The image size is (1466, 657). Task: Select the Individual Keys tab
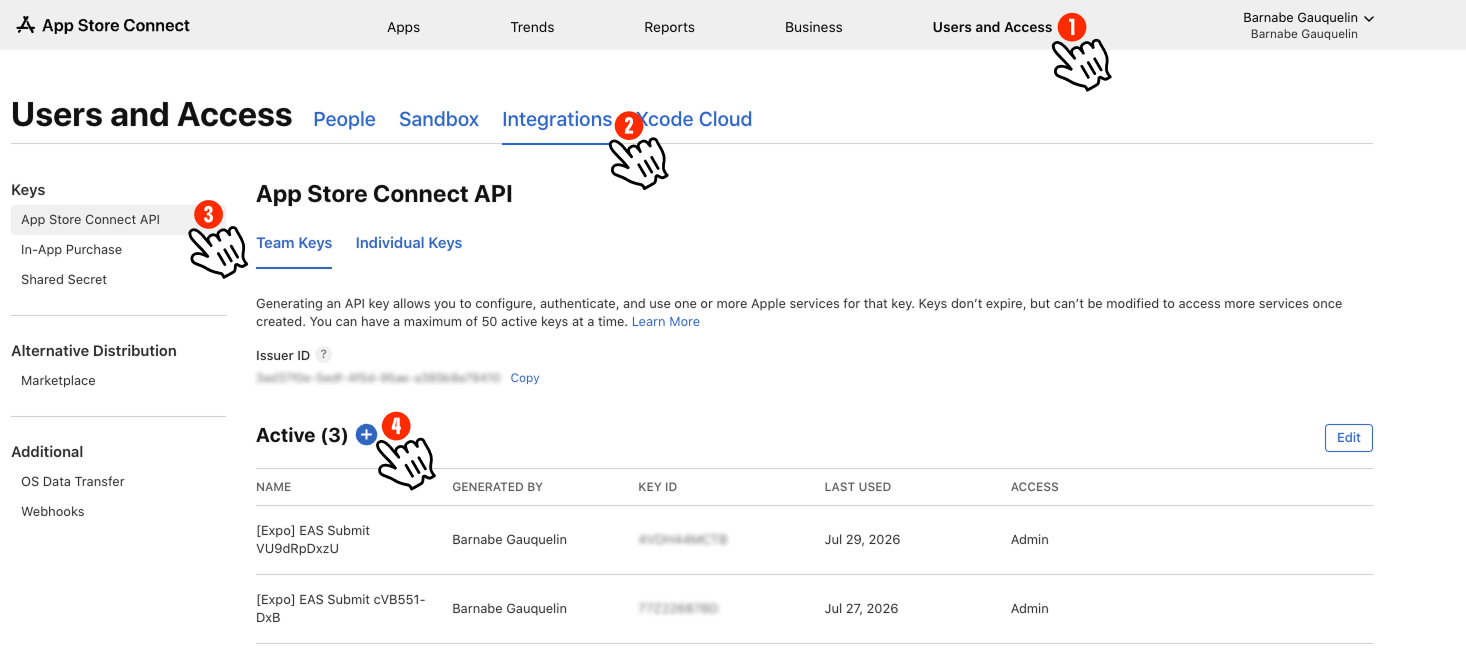408,243
